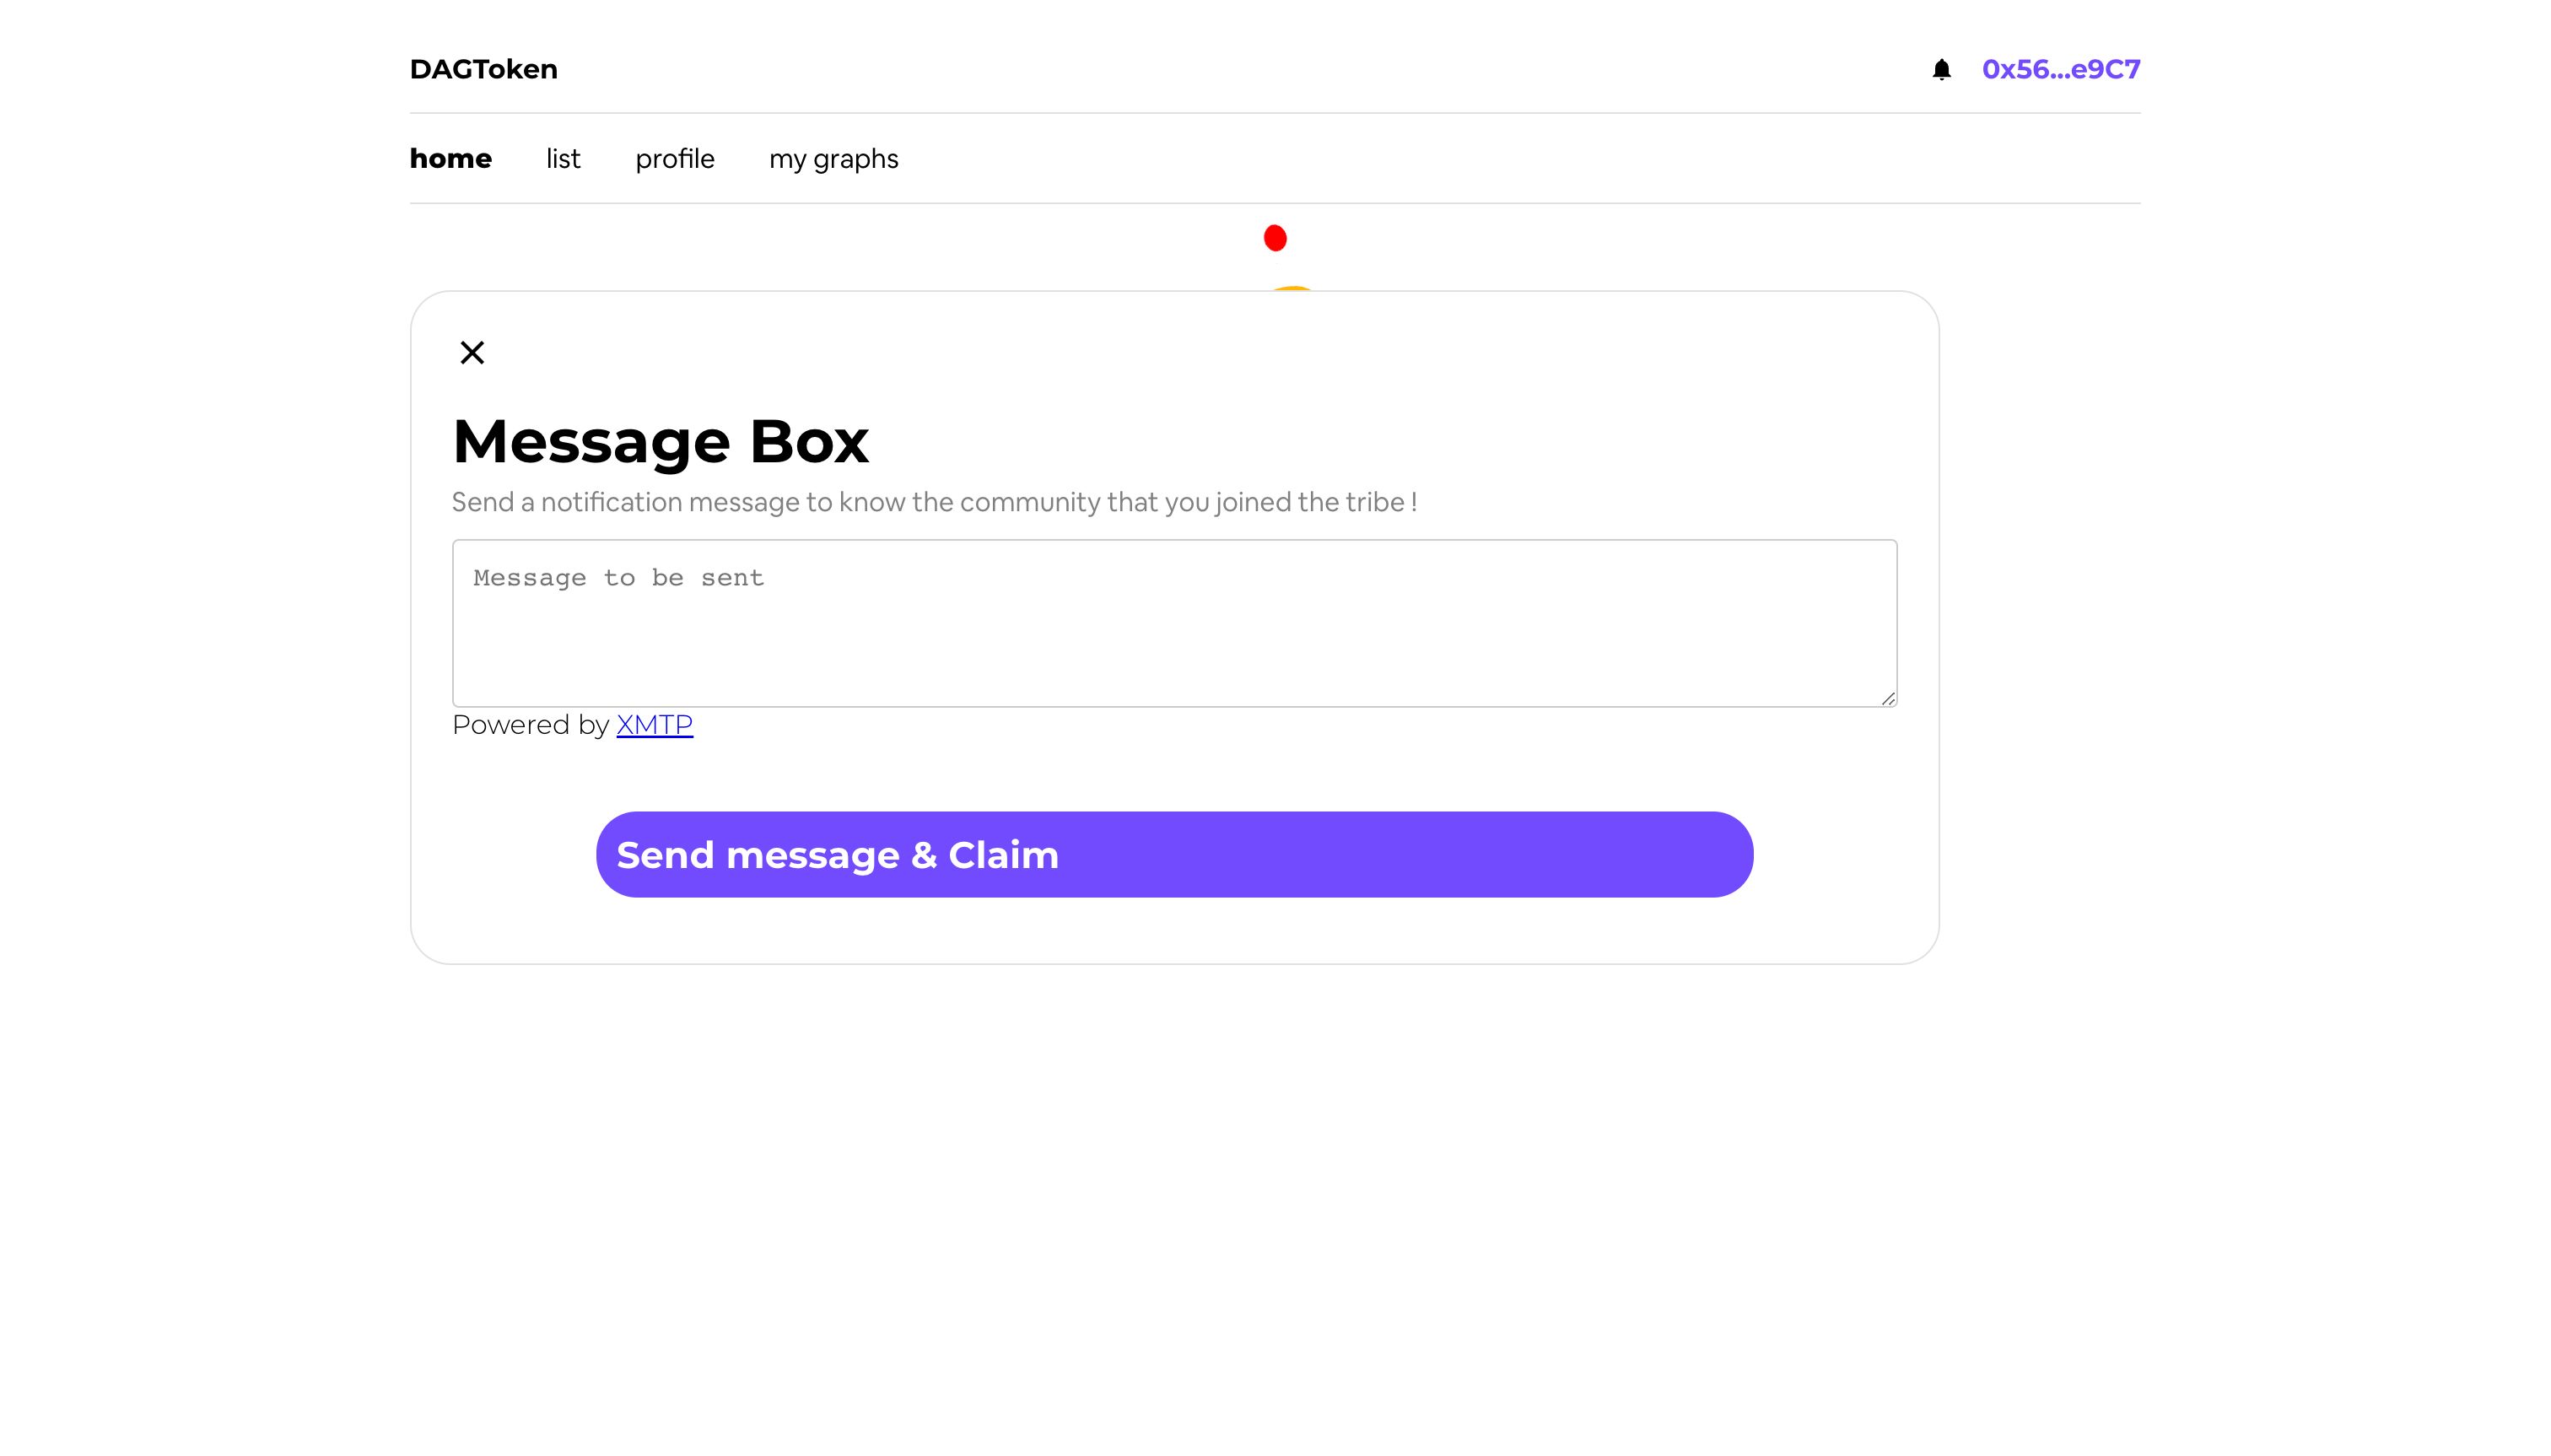Navigate to my graphs tab

[x=834, y=160]
